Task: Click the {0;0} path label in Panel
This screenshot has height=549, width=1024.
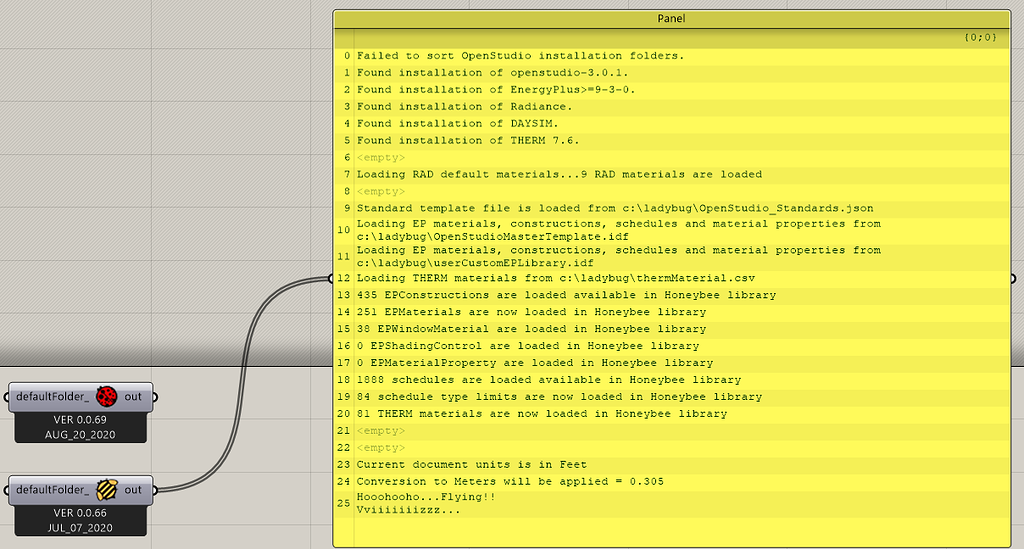Action: [980, 38]
